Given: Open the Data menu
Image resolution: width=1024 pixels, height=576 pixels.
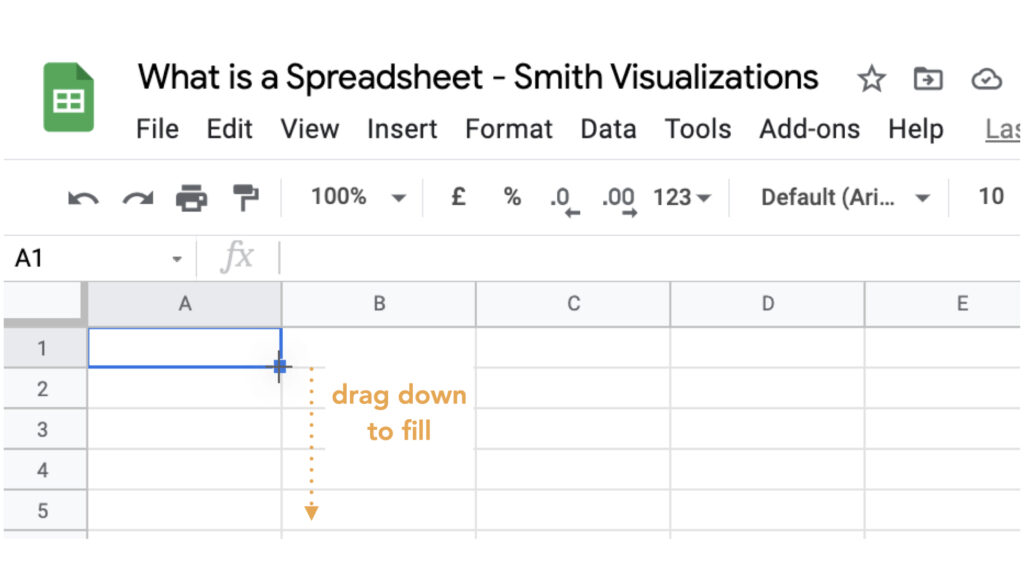Looking at the screenshot, I should pos(609,129).
